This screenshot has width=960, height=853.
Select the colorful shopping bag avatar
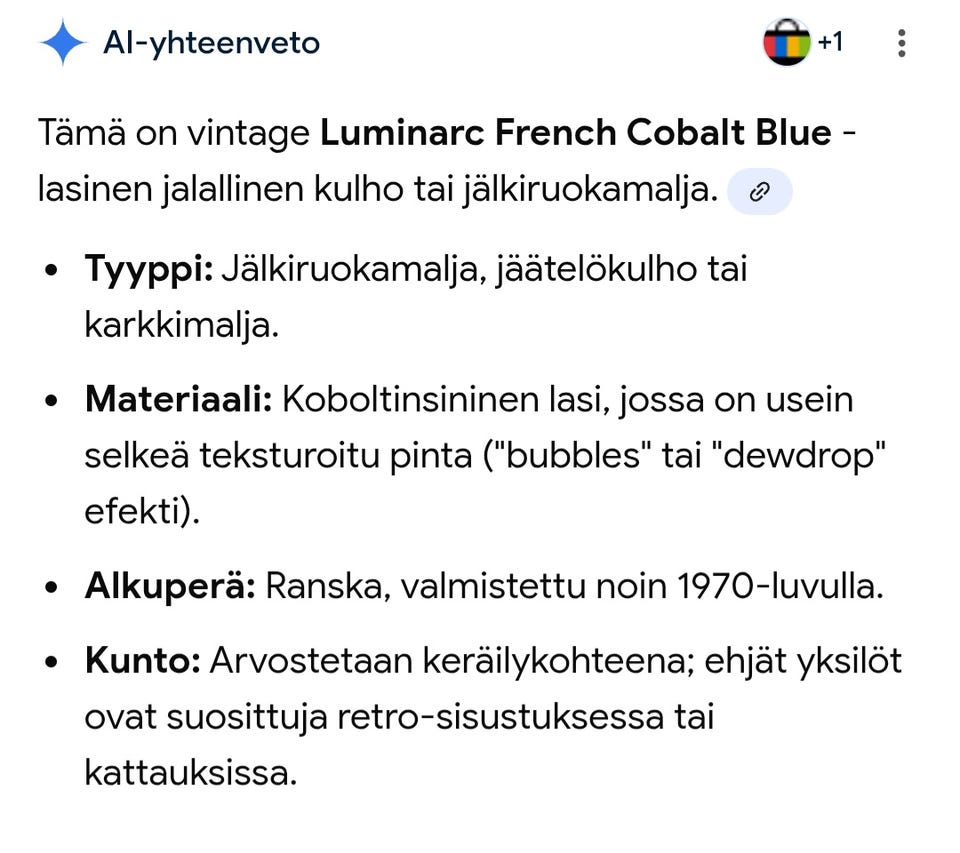(x=787, y=42)
